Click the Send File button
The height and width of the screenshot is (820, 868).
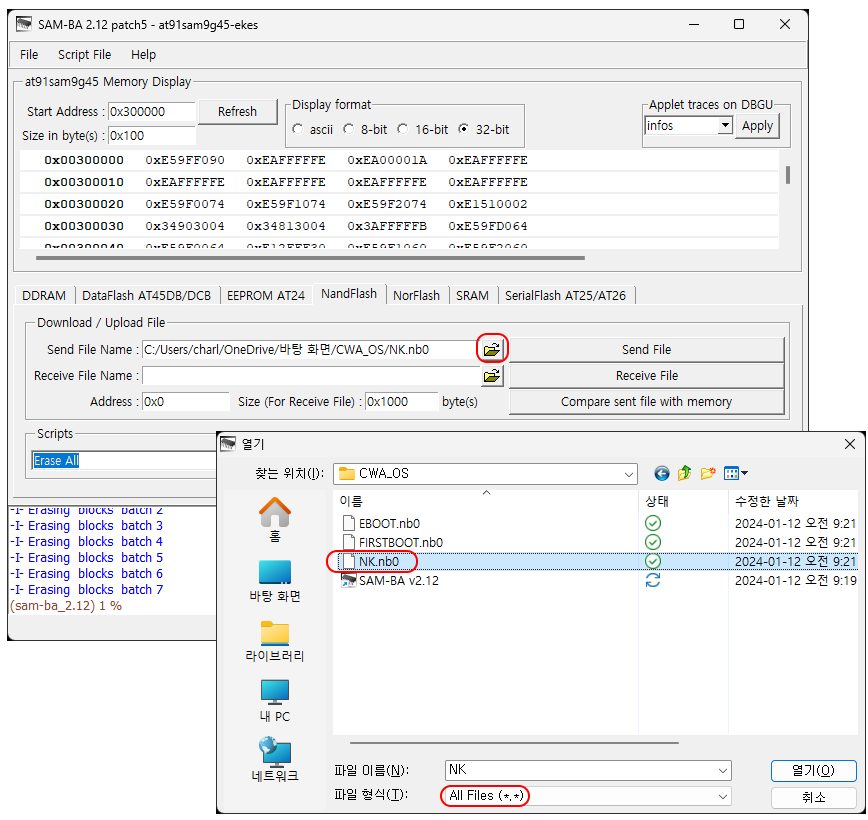pos(646,350)
